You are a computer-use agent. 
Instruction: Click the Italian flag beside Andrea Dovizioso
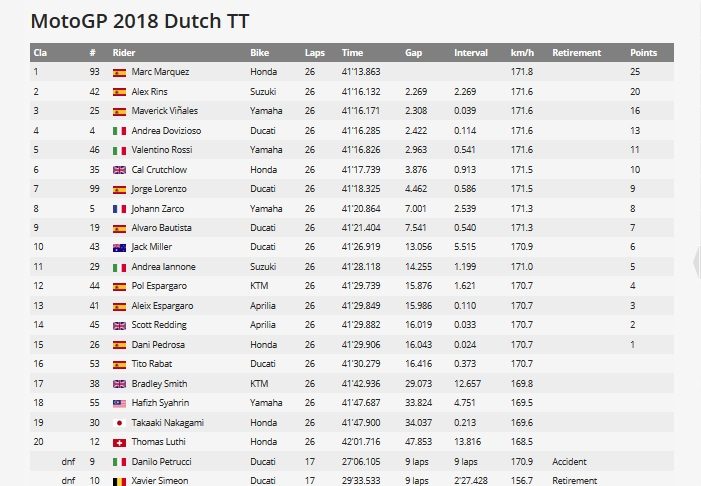pyautogui.click(x=119, y=130)
